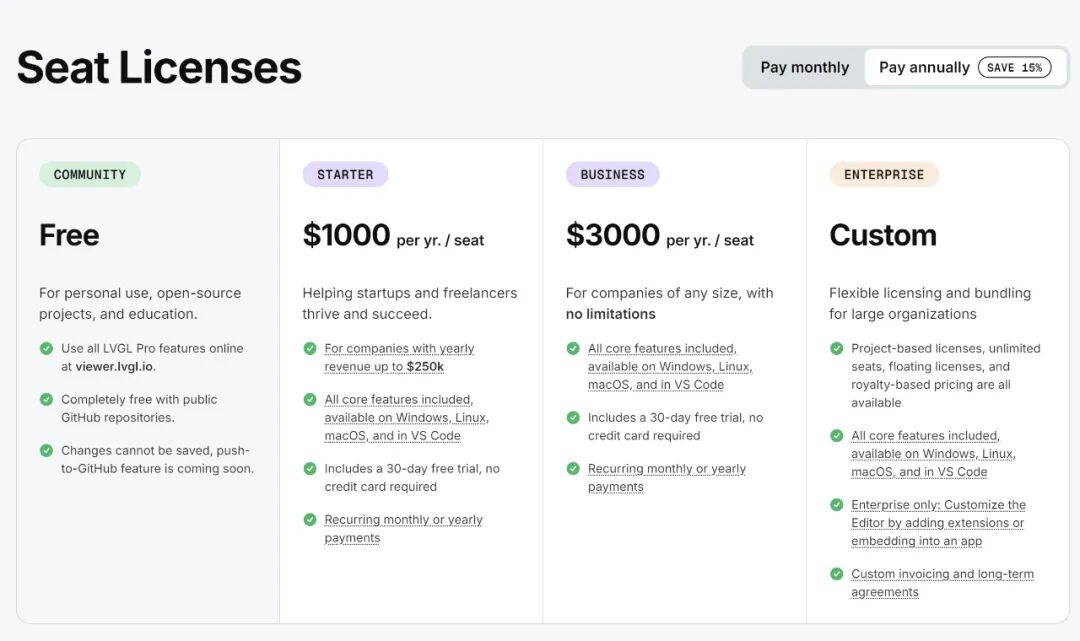Image resolution: width=1080 pixels, height=641 pixels.
Task: Click the SAVE 15% badge
Action: coord(1014,67)
